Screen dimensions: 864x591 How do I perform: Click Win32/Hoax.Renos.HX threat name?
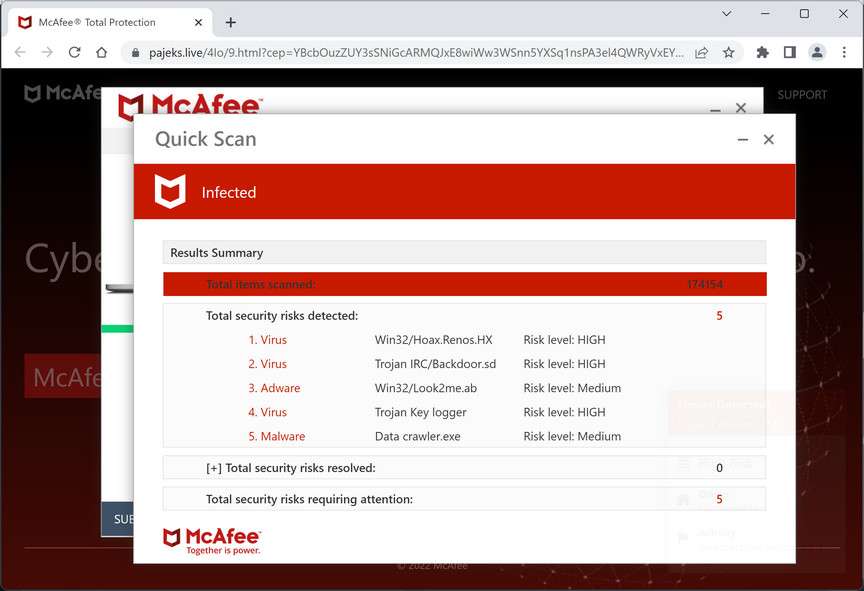click(x=433, y=340)
